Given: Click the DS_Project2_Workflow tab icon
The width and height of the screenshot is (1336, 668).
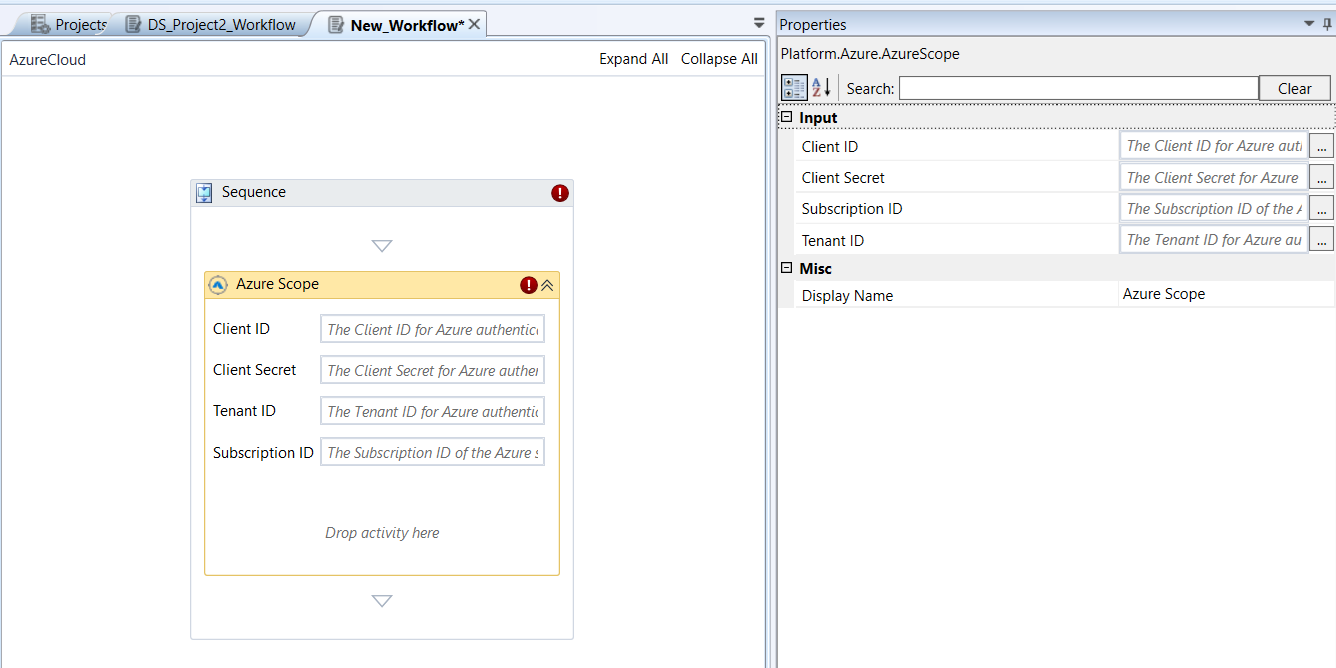Looking at the screenshot, I should [x=133, y=25].
